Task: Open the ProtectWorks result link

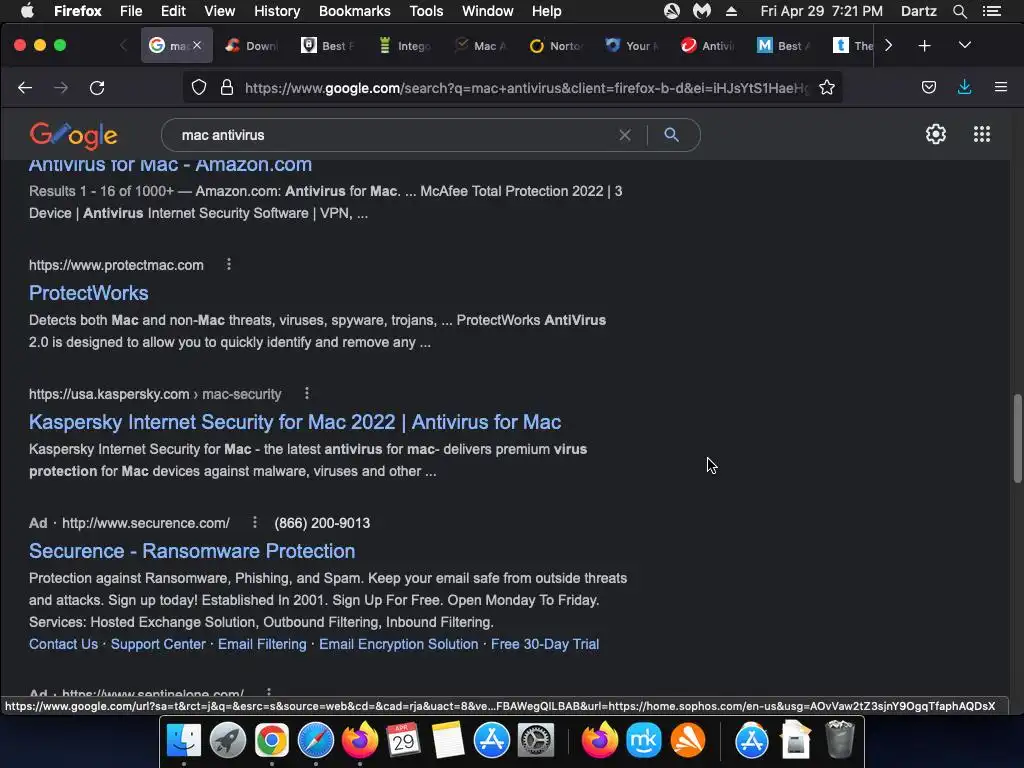Action: [x=89, y=293]
